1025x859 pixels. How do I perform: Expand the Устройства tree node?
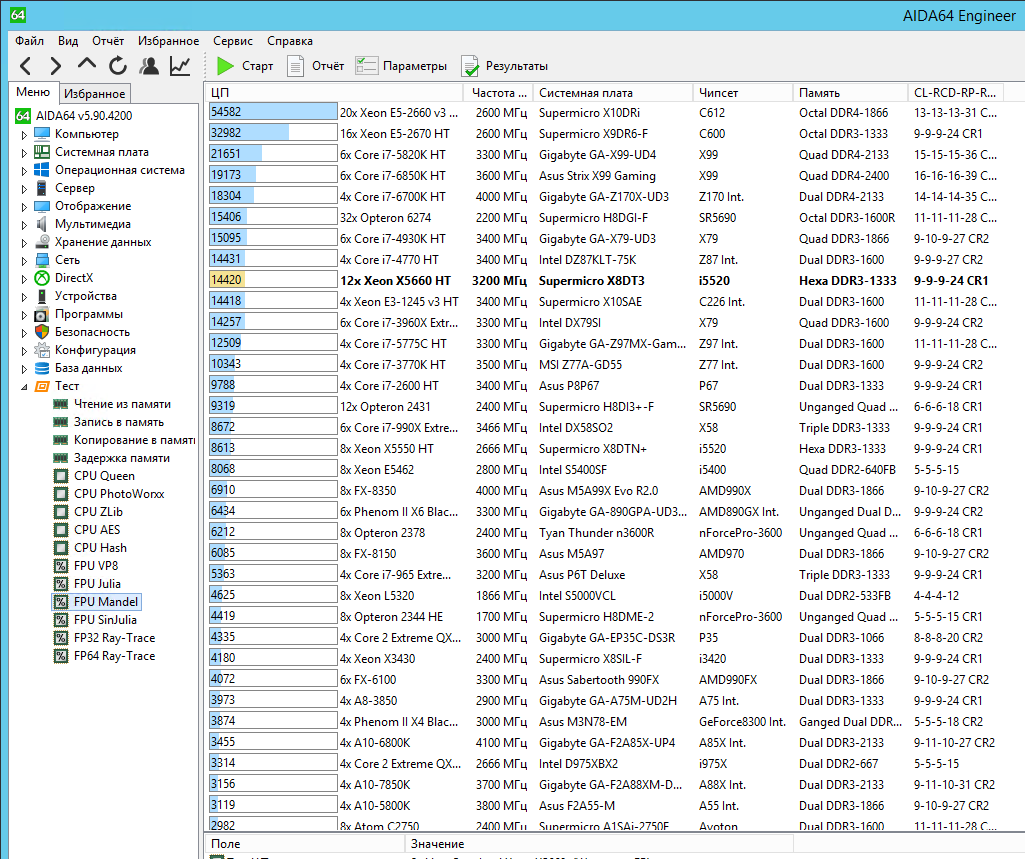[x=24, y=296]
